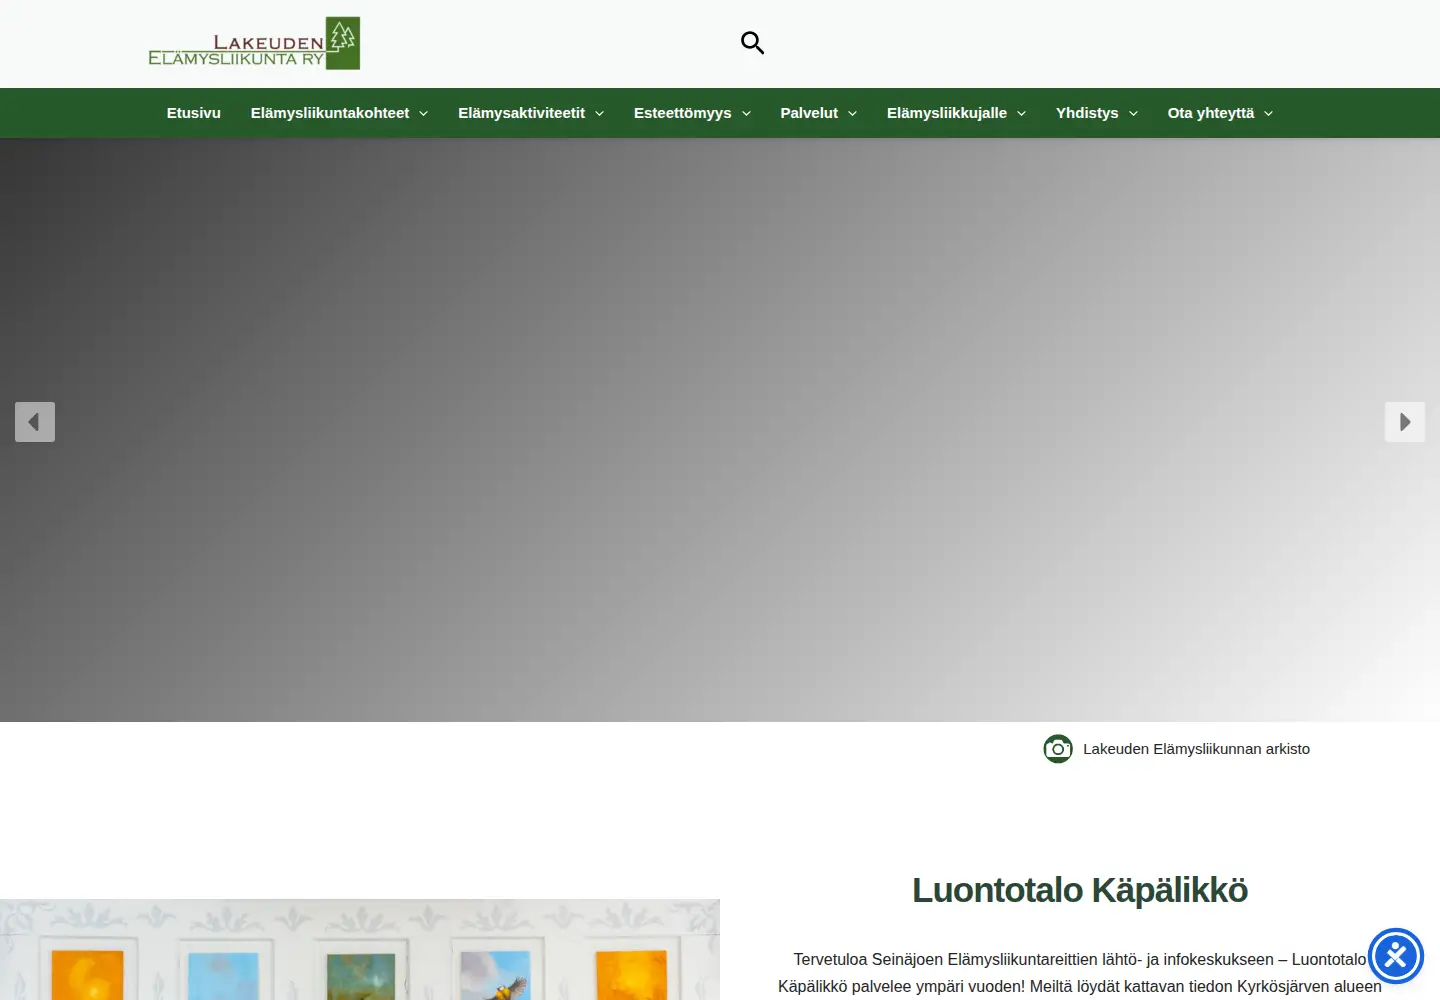Open the Palvelut menu link

809,113
